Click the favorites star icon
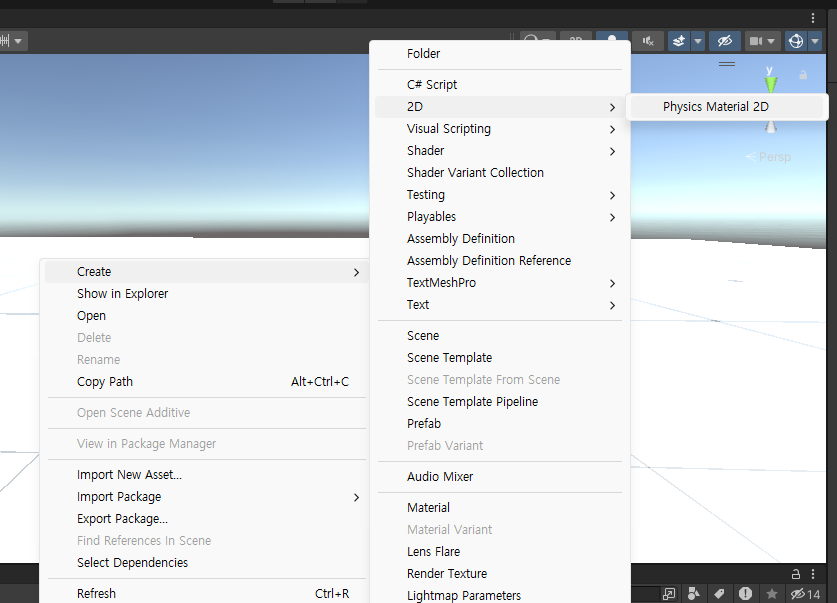The height and width of the screenshot is (603, 837). (x=771, y=594)
